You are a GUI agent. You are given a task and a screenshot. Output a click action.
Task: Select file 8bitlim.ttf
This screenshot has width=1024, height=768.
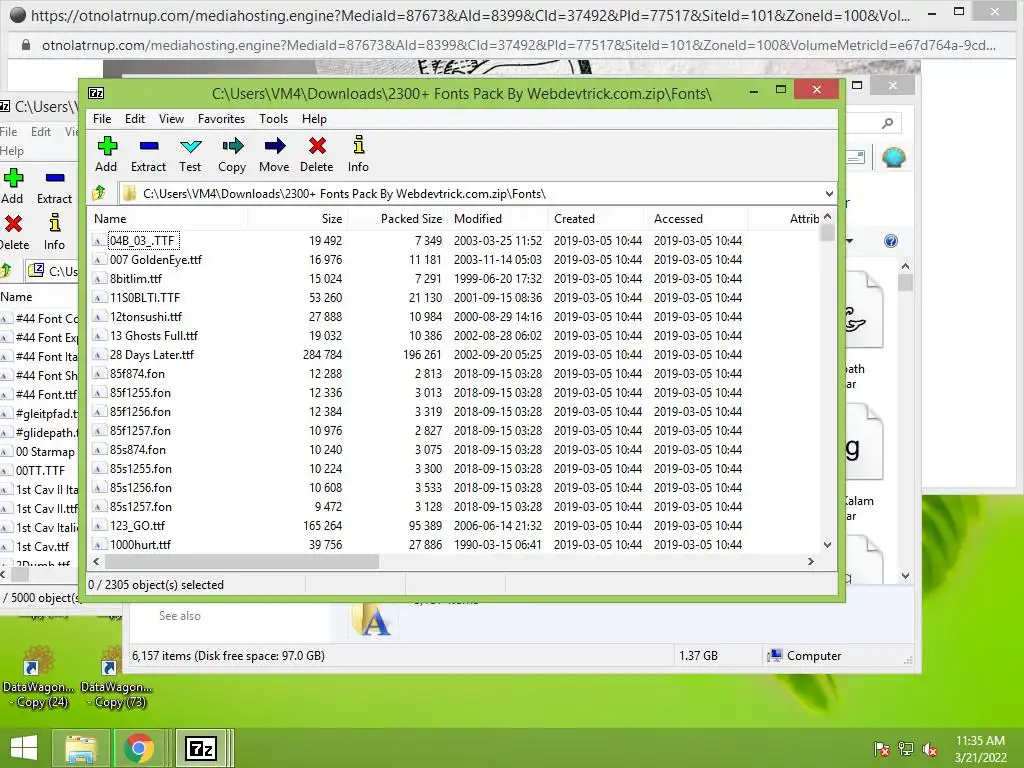coord(136,278)
